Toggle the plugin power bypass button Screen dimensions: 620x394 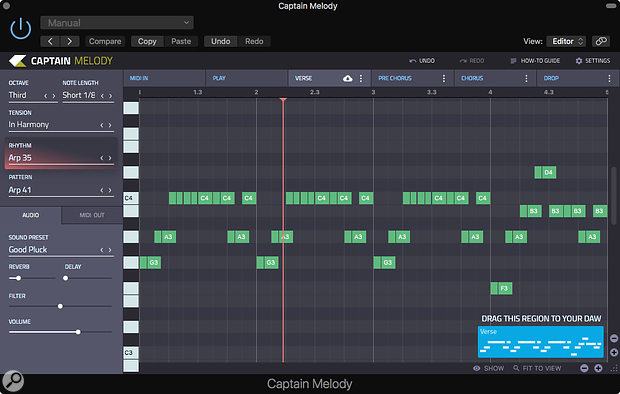click(21, 29)
